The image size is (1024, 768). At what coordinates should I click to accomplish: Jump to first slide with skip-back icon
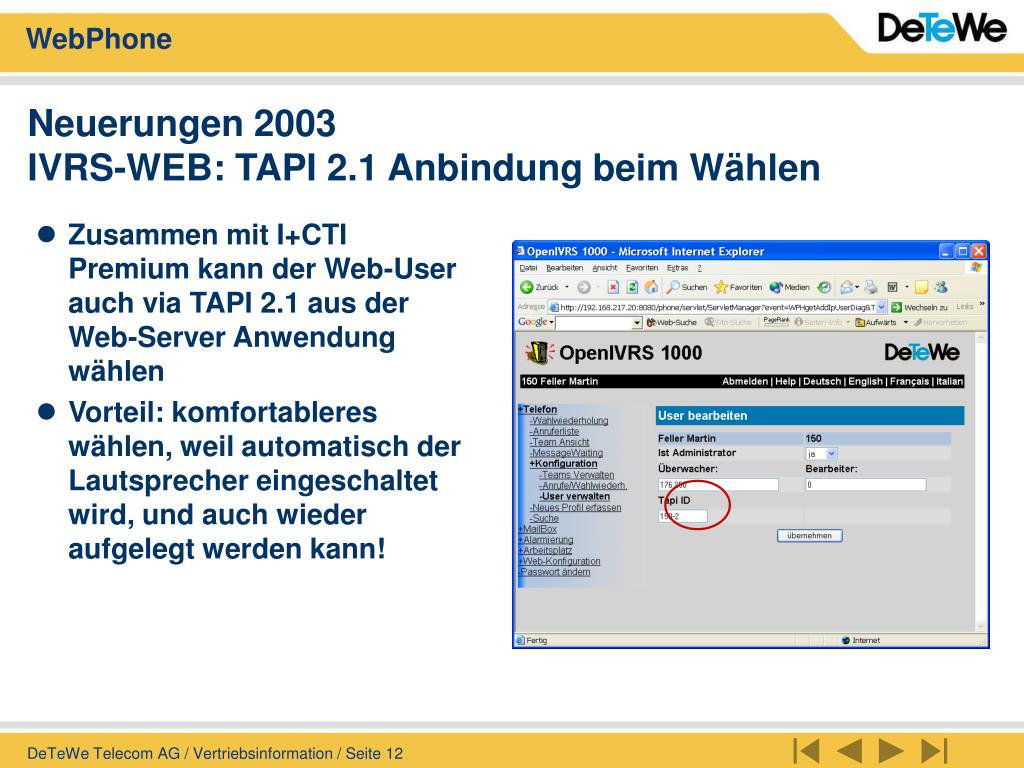click(807, 750)
